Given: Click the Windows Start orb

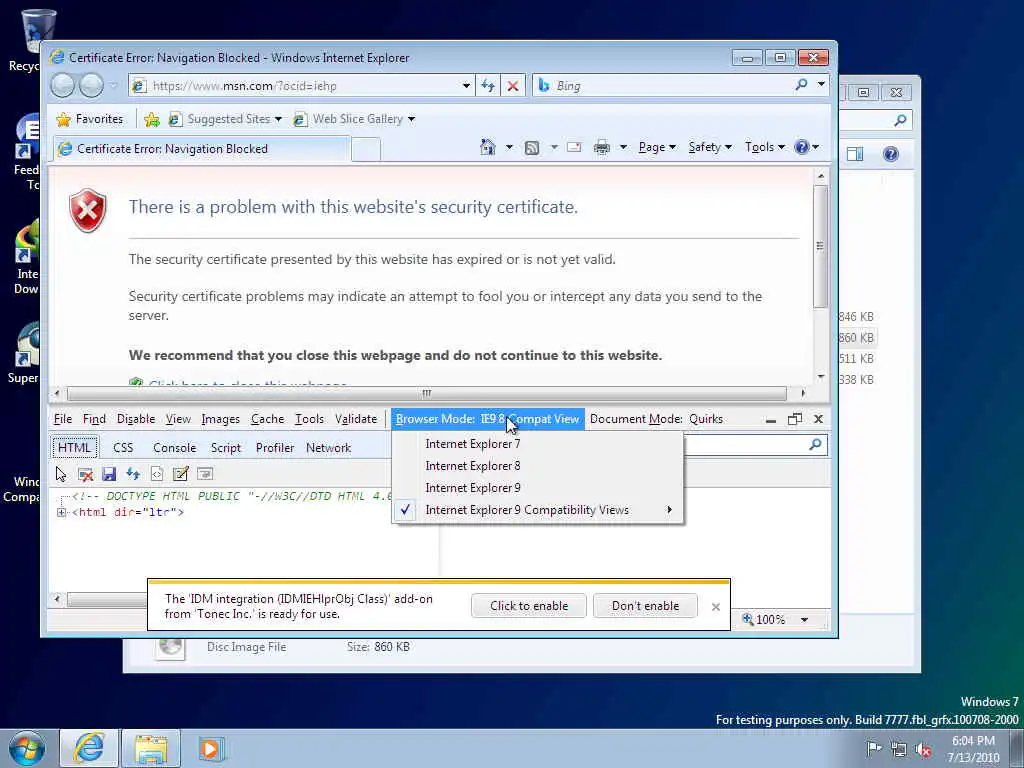Looking at the screenshot, I should tap(27, 748).
